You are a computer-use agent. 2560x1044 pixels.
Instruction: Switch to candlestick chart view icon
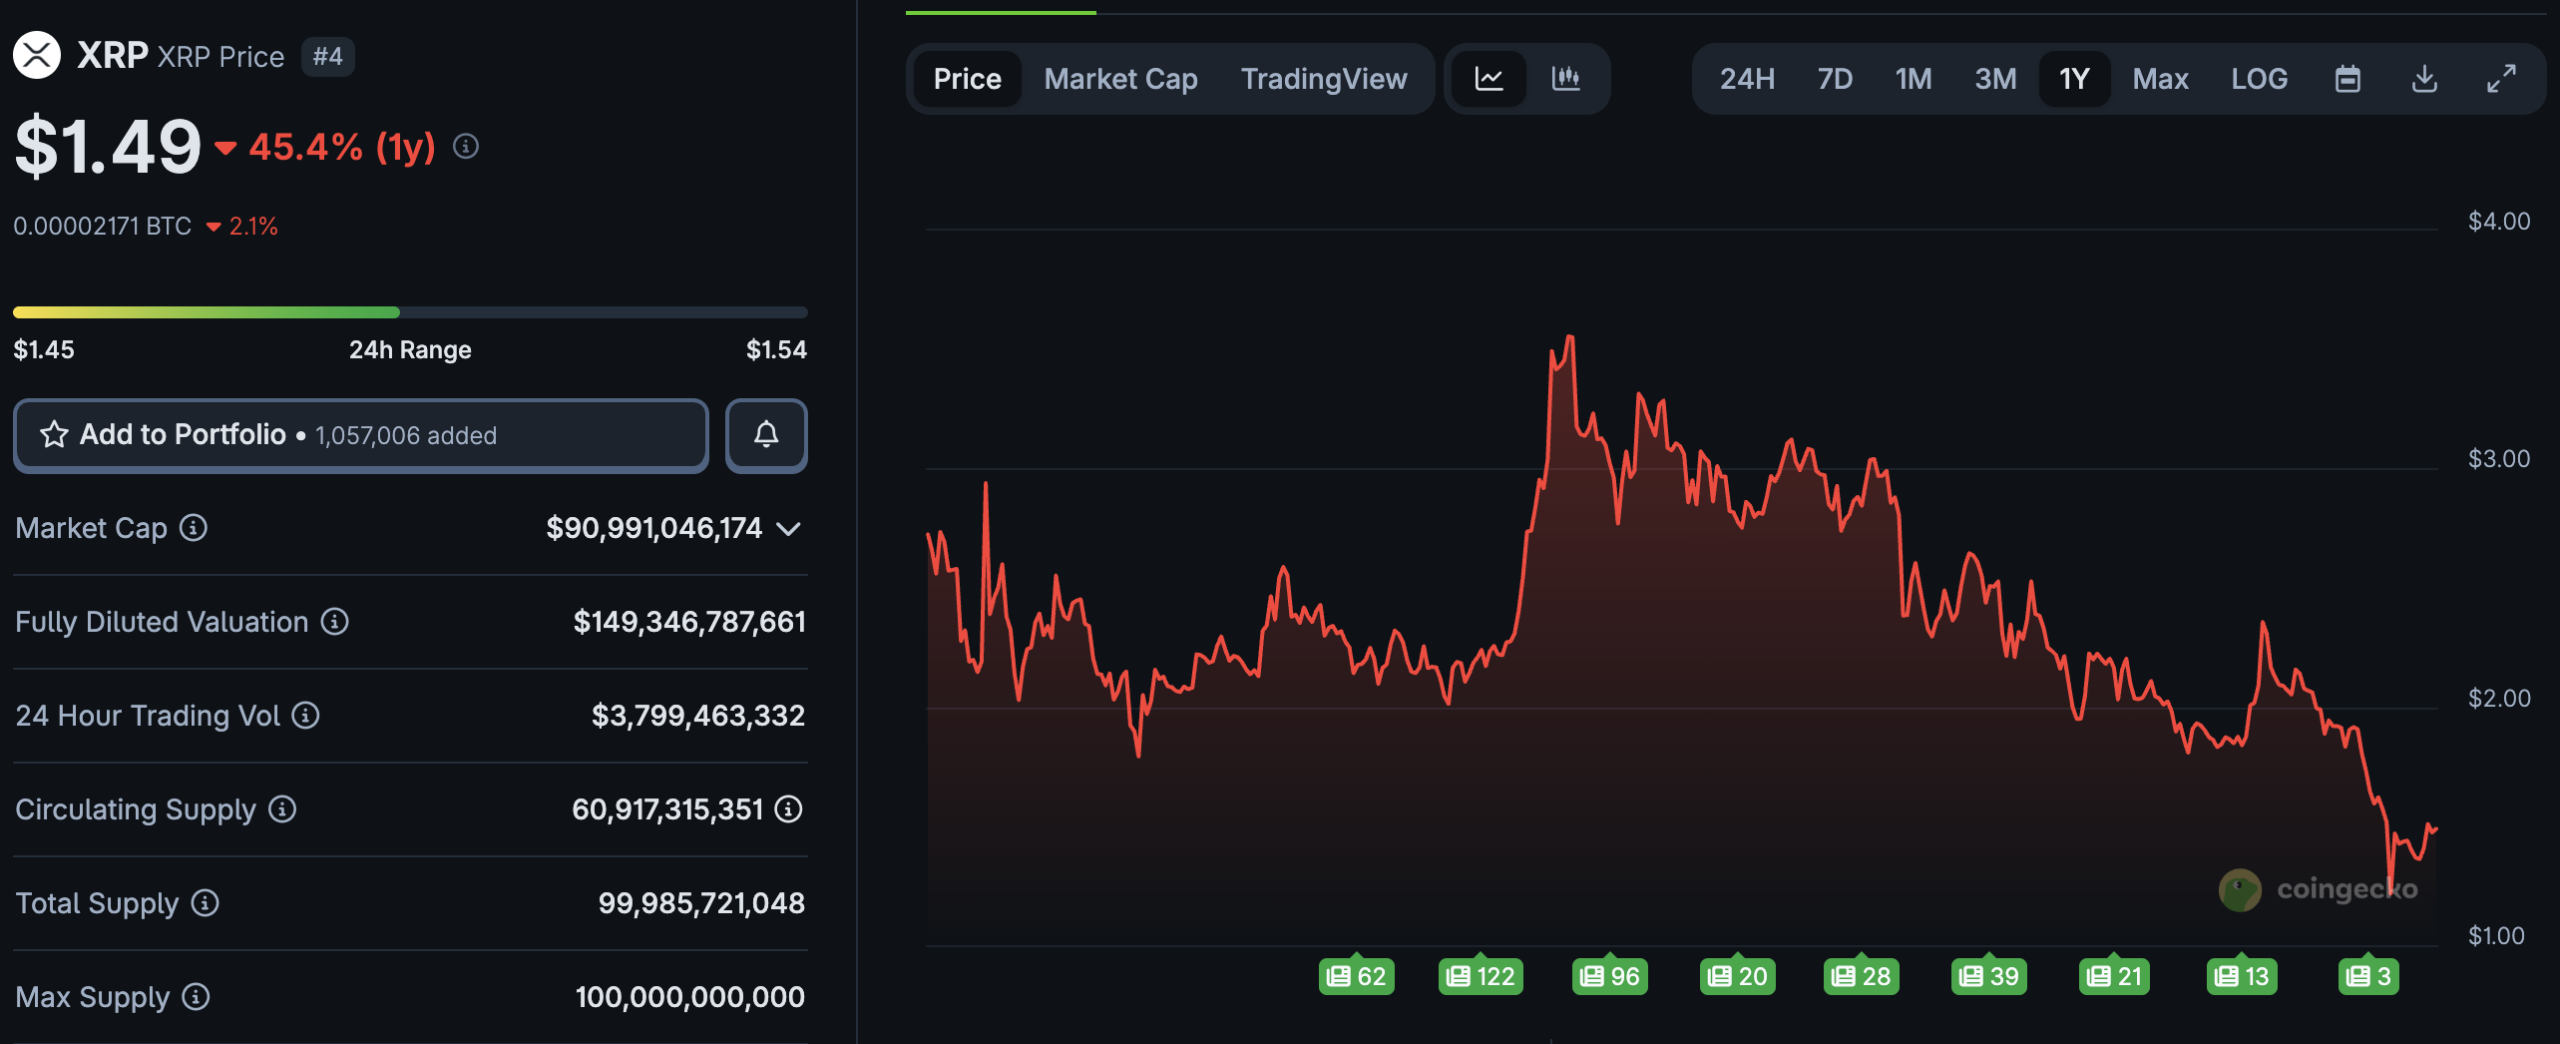(x=1566, y=79)
